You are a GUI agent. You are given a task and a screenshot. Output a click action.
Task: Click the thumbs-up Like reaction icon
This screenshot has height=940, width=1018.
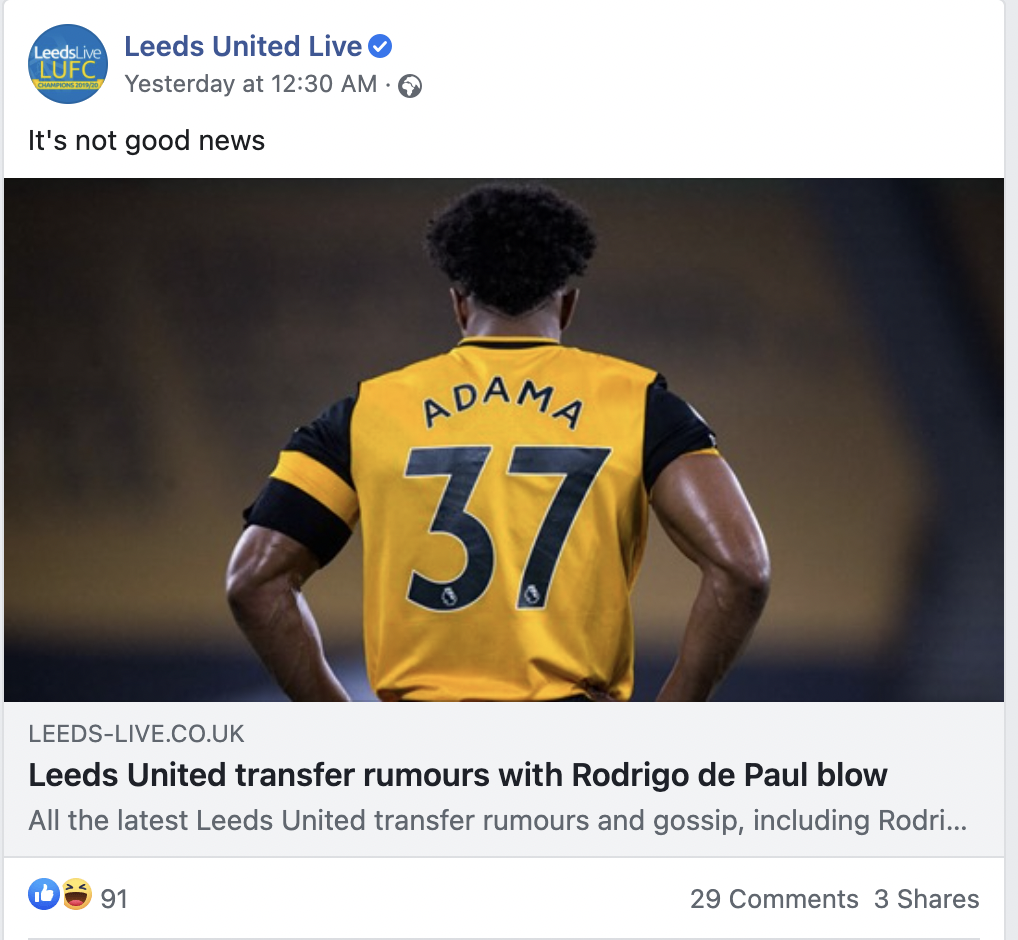click(44, 895)
